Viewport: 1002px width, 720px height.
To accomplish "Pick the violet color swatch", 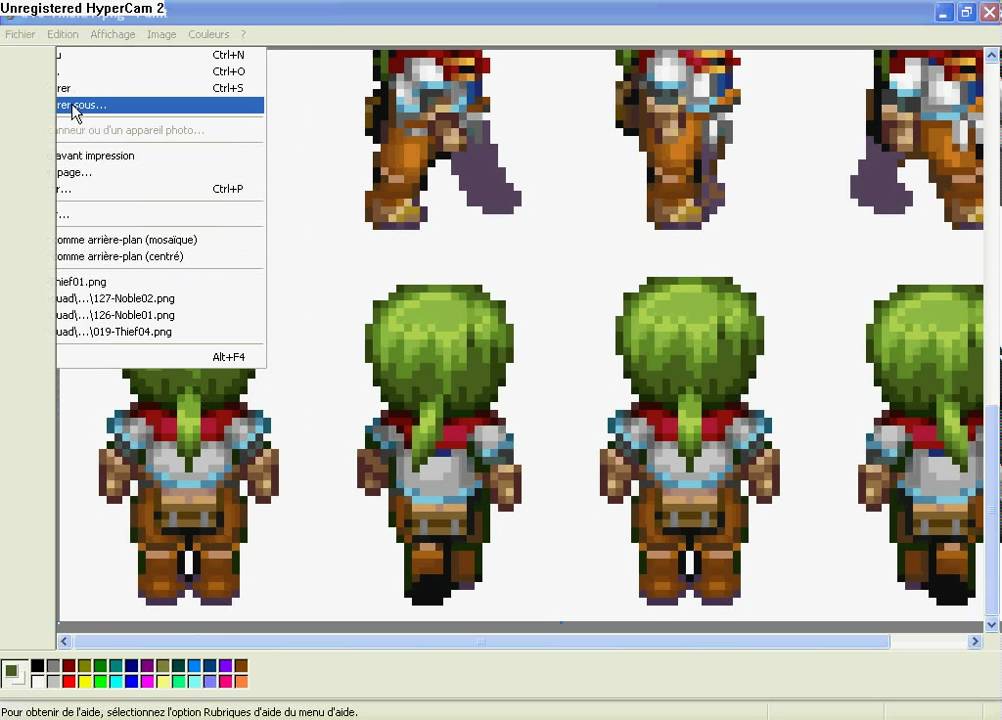I will coord(226,666).
